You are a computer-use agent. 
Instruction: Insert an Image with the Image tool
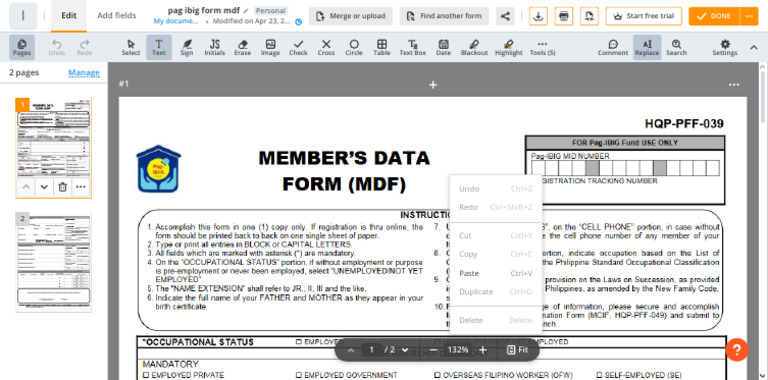270,48
